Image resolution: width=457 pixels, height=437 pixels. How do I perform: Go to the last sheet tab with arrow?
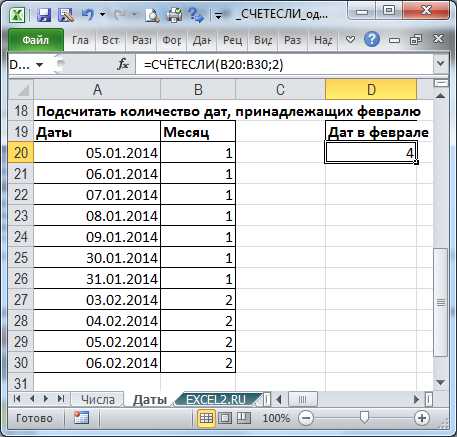click(61, 398)
